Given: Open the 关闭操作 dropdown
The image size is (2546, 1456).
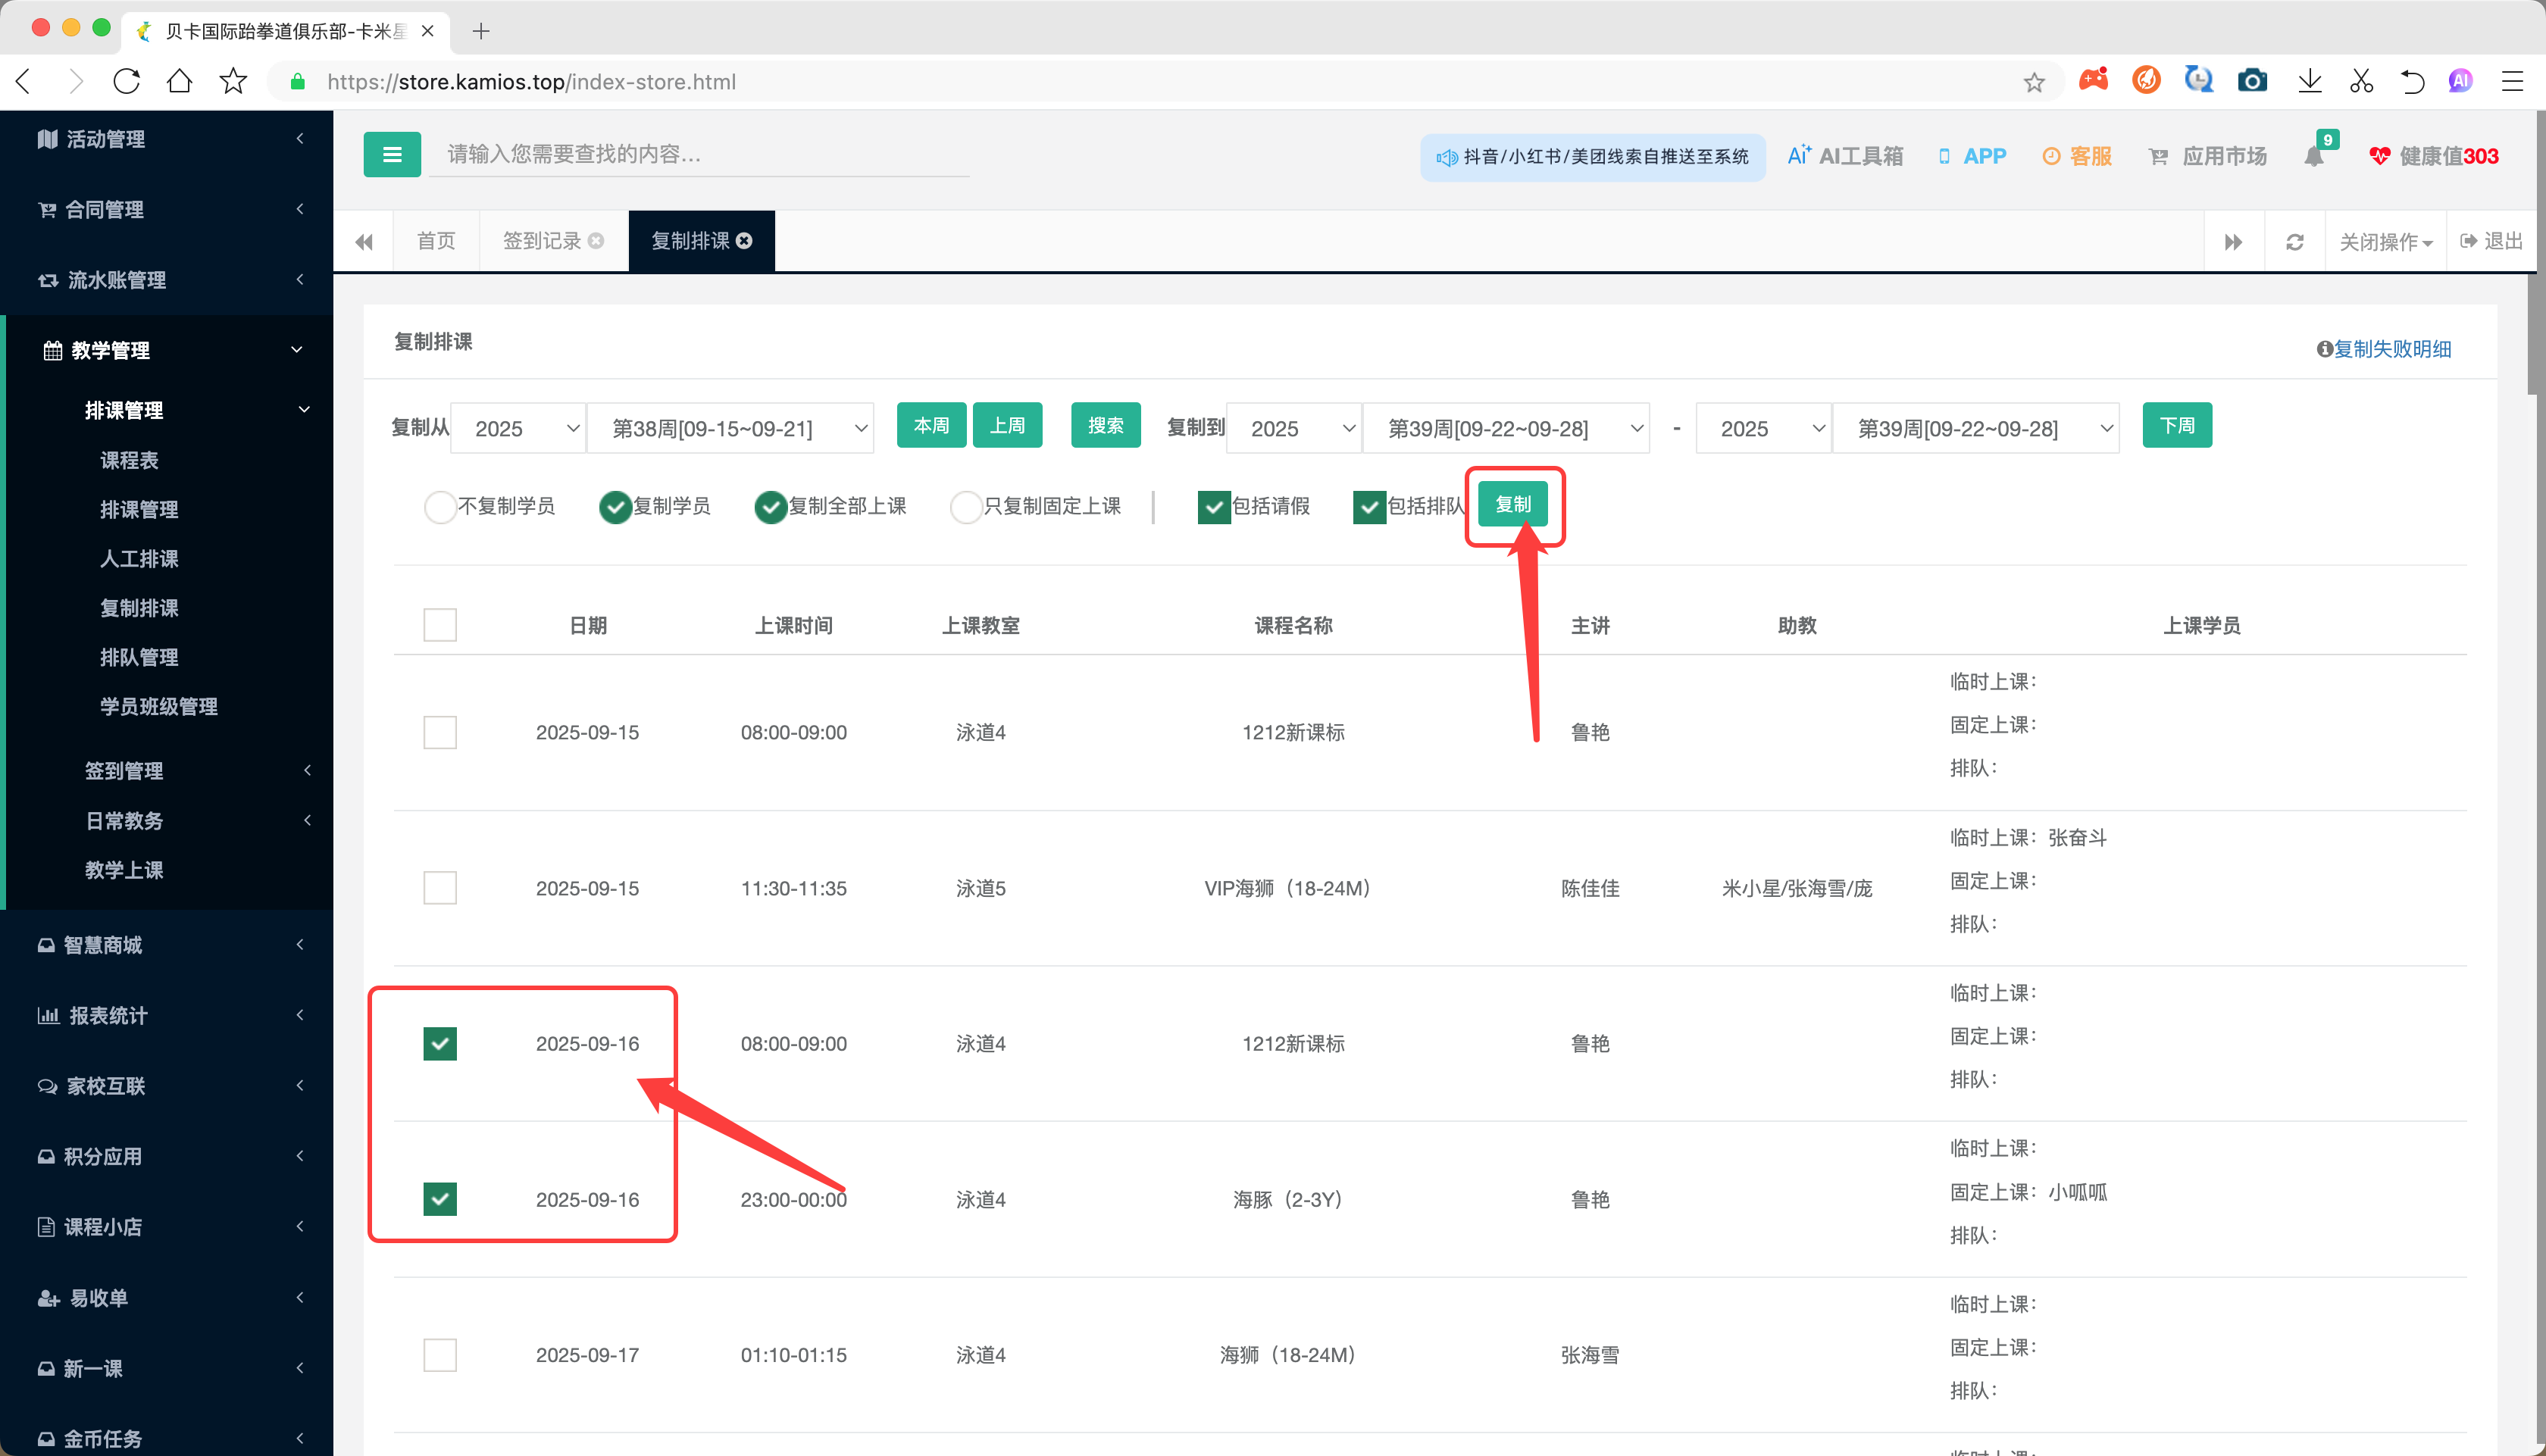Looking at the screenshot, I should pos(2384,242).
